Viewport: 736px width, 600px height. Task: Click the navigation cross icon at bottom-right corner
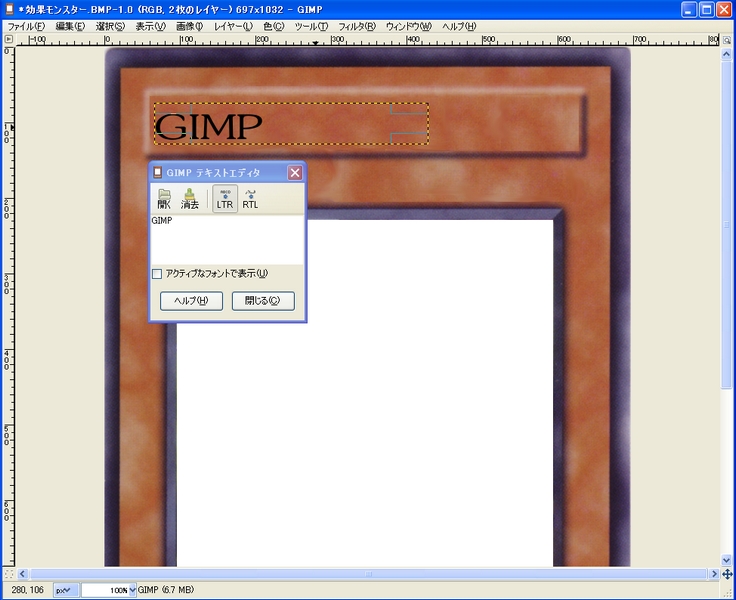click(727, 574)
